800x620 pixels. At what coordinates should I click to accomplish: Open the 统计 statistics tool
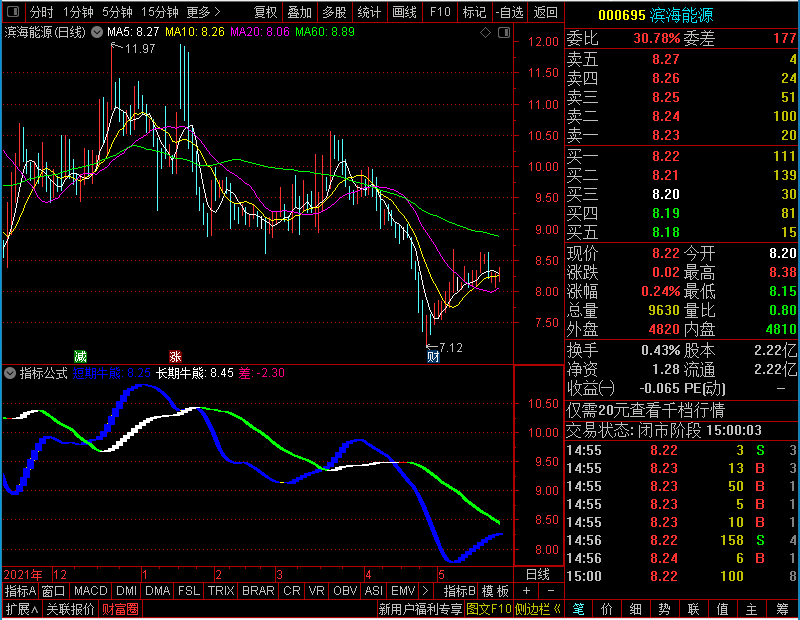click(x=369, y=12)
